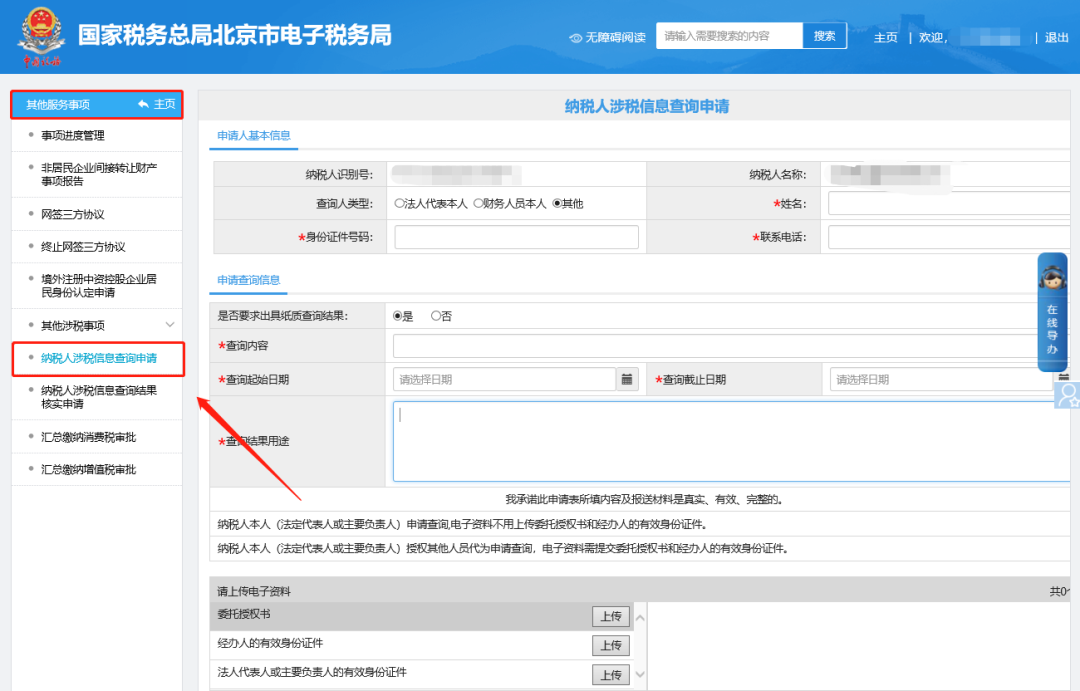Click the 纳税人涉税信息查询申请 page title

[x=647, y=106]
